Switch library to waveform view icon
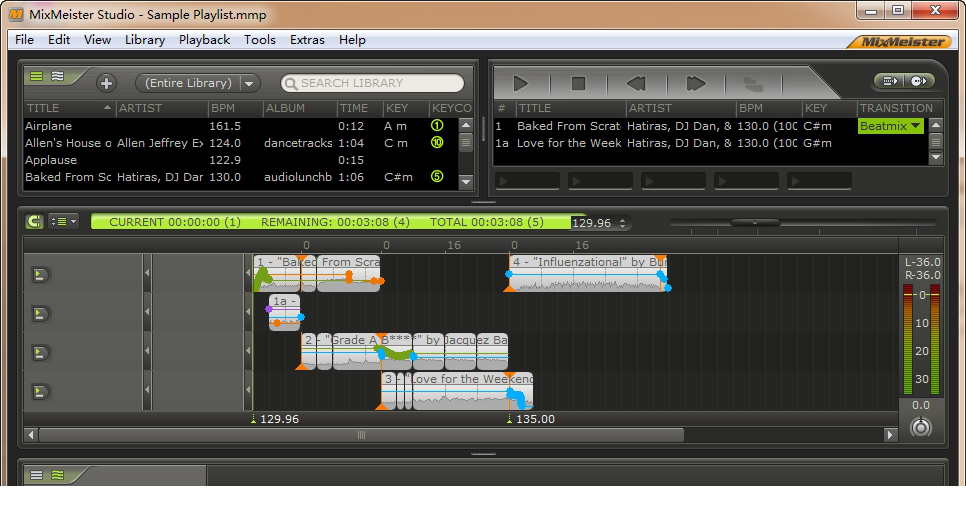The width and height of the screenshot is (966, 505). [58, 76]
